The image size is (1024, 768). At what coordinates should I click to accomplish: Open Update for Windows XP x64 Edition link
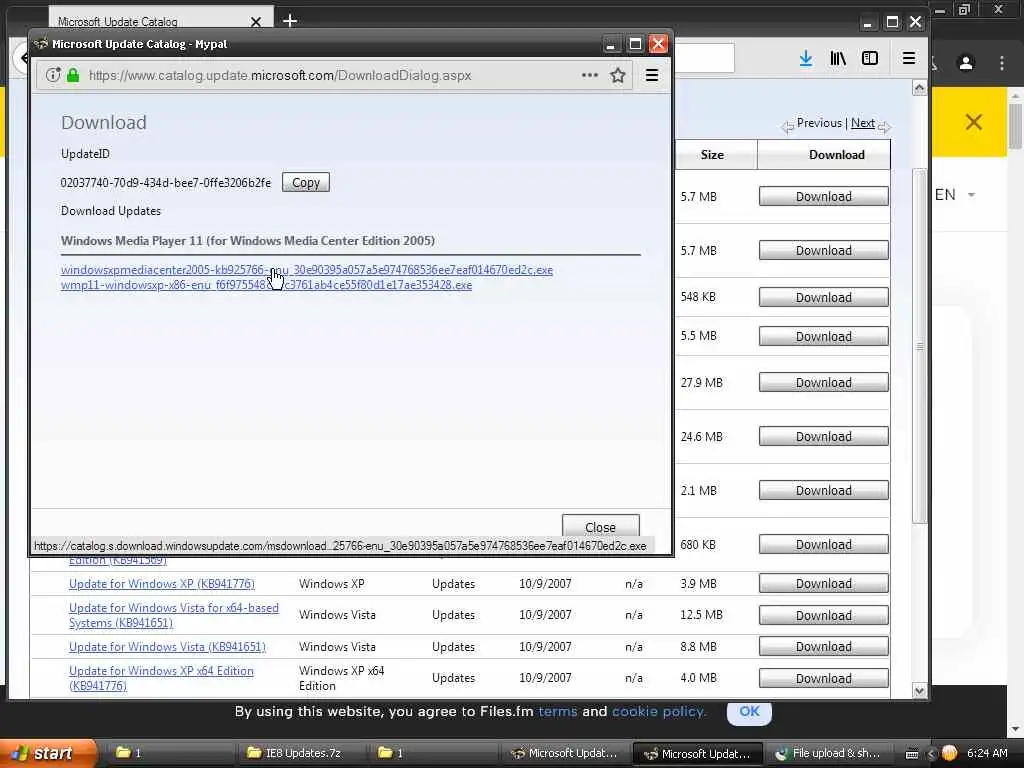point(161,678)
